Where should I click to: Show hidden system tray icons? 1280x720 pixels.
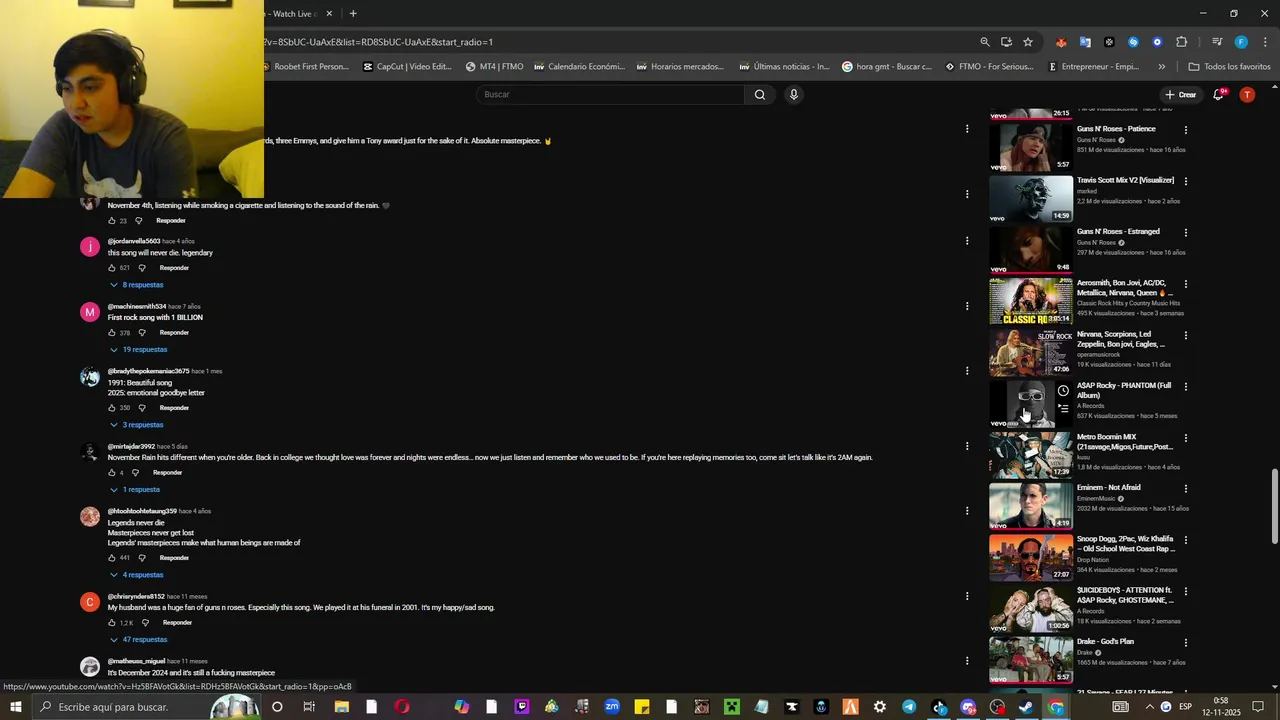click(1149, 707)
